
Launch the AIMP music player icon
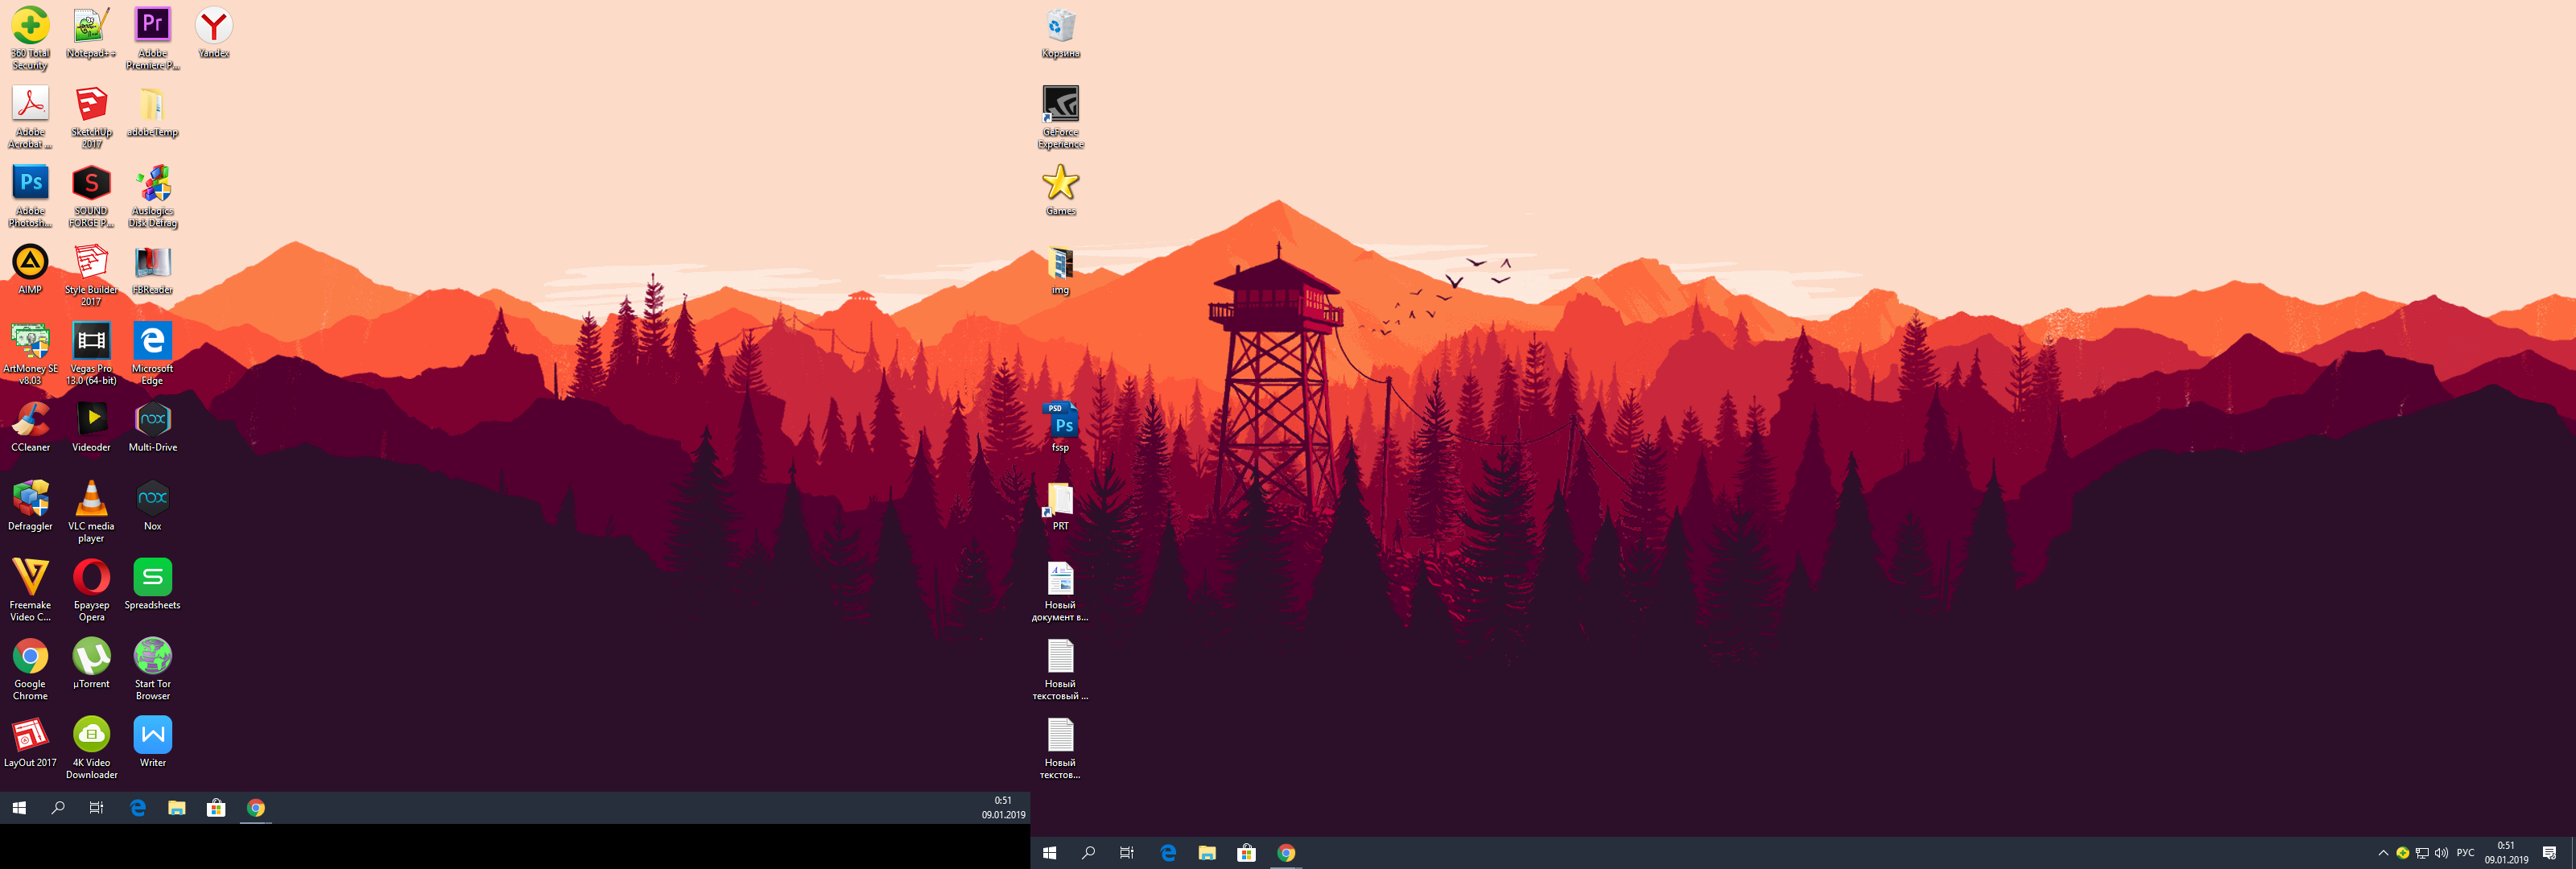30,270
